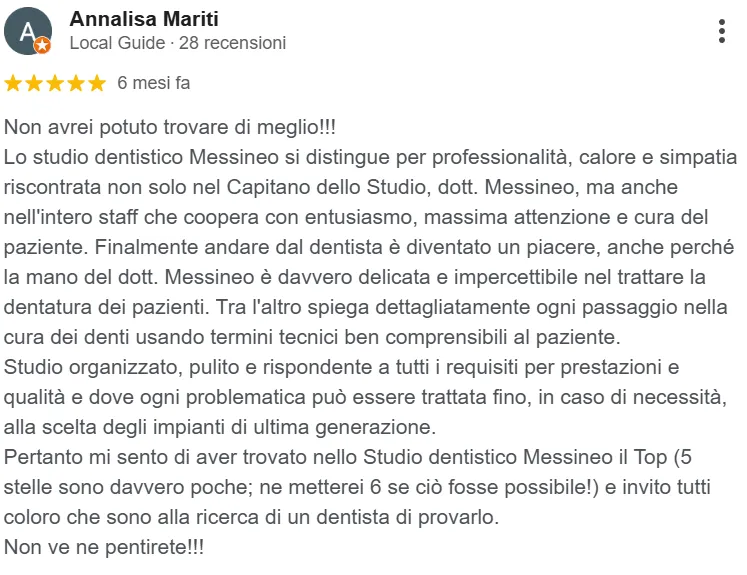The height and width of the screenshot is (575, 747).
Task: Click the closing line 'Non ve ne pentirete!!!'
Action: tap(104, 547)
